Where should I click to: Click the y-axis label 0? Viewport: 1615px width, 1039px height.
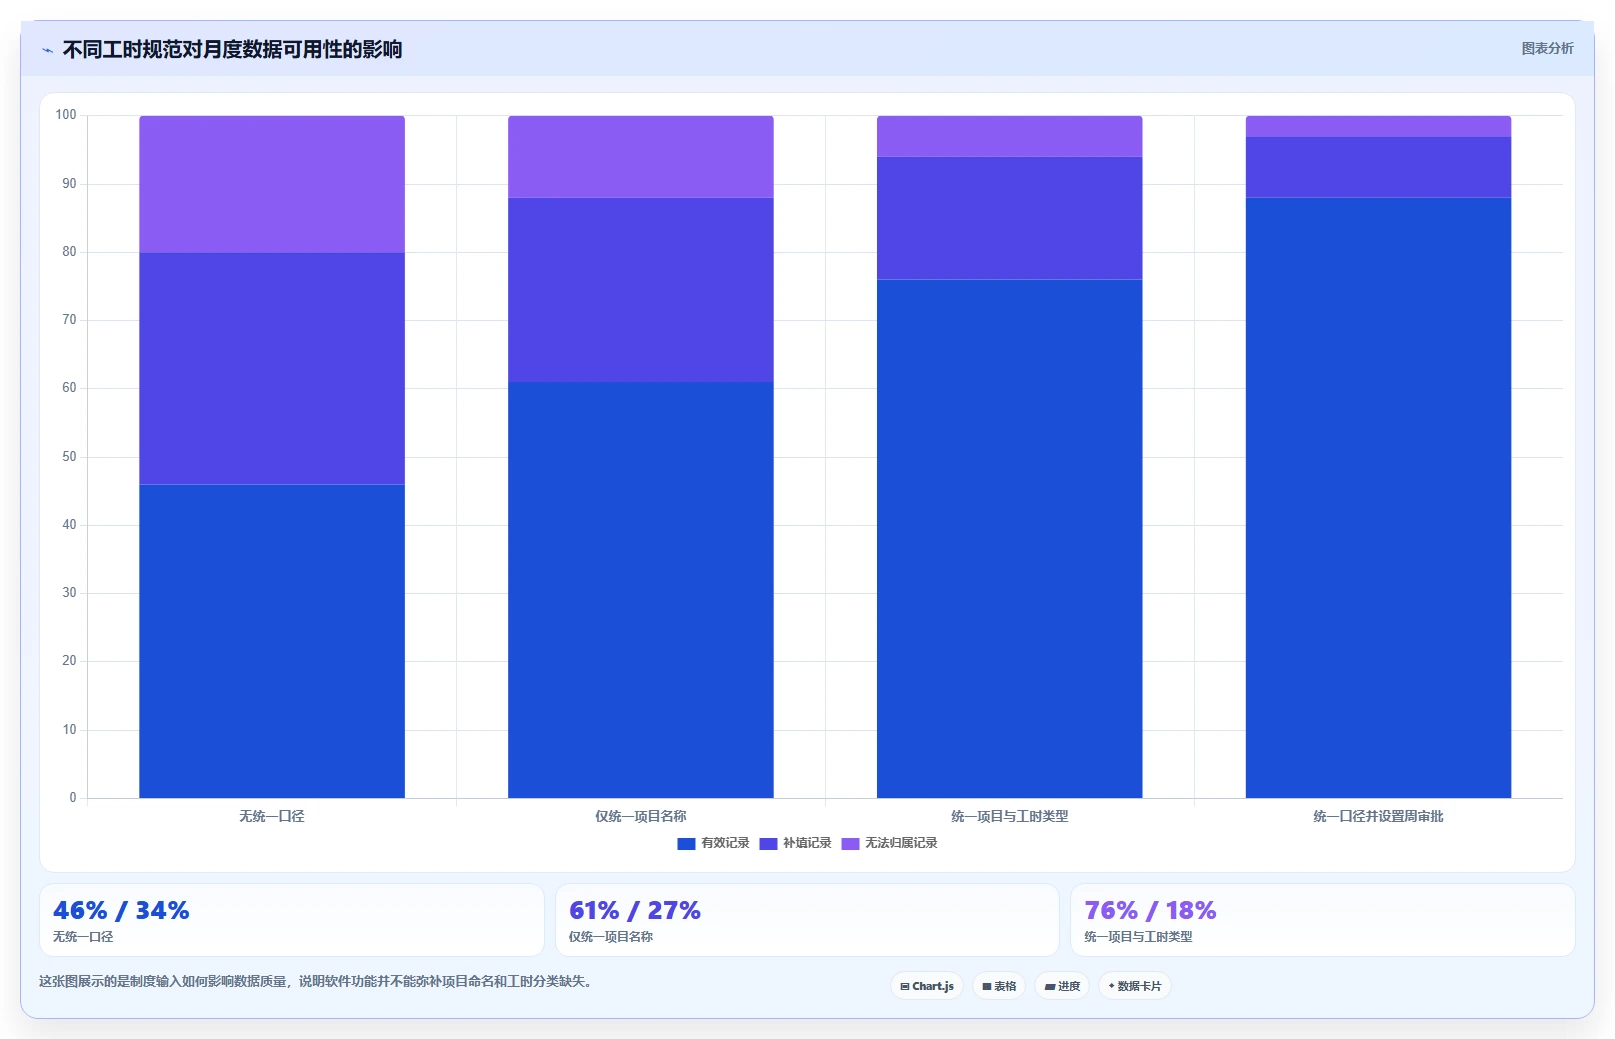(73, 798)
